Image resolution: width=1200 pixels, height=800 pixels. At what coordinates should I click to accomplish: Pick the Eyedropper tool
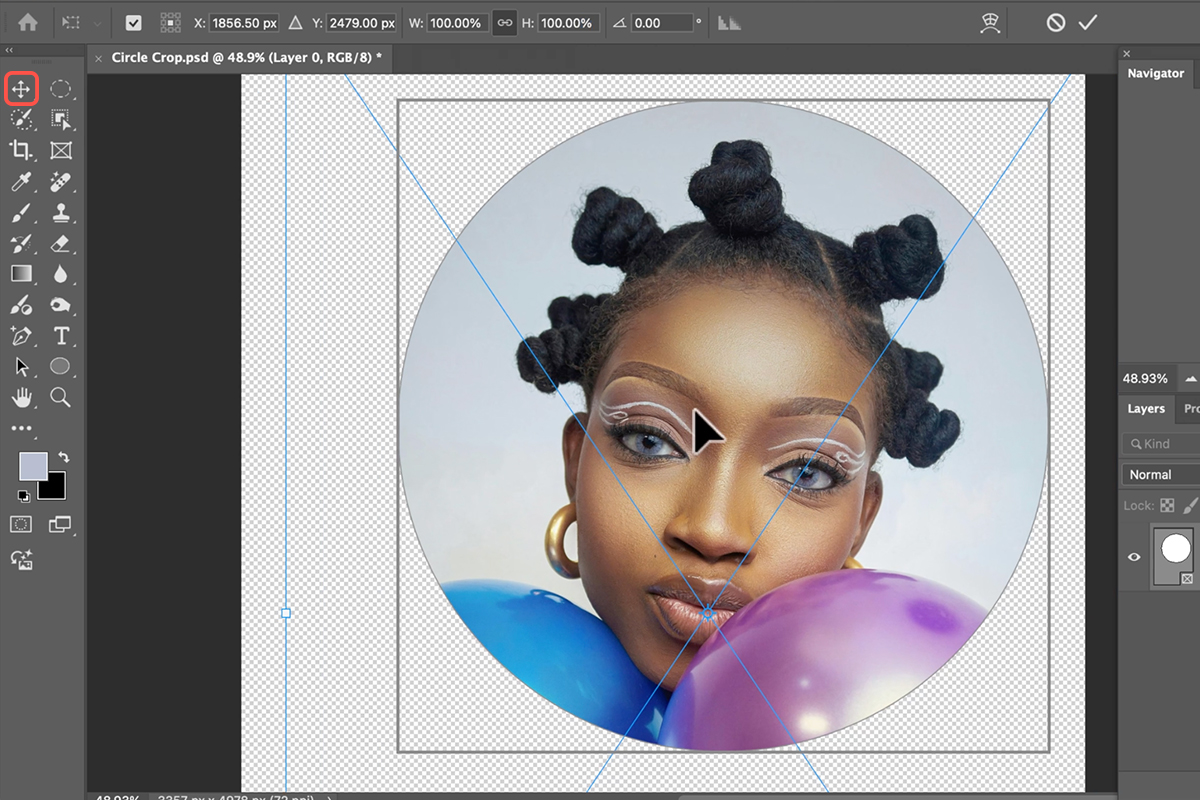[21, 182]
